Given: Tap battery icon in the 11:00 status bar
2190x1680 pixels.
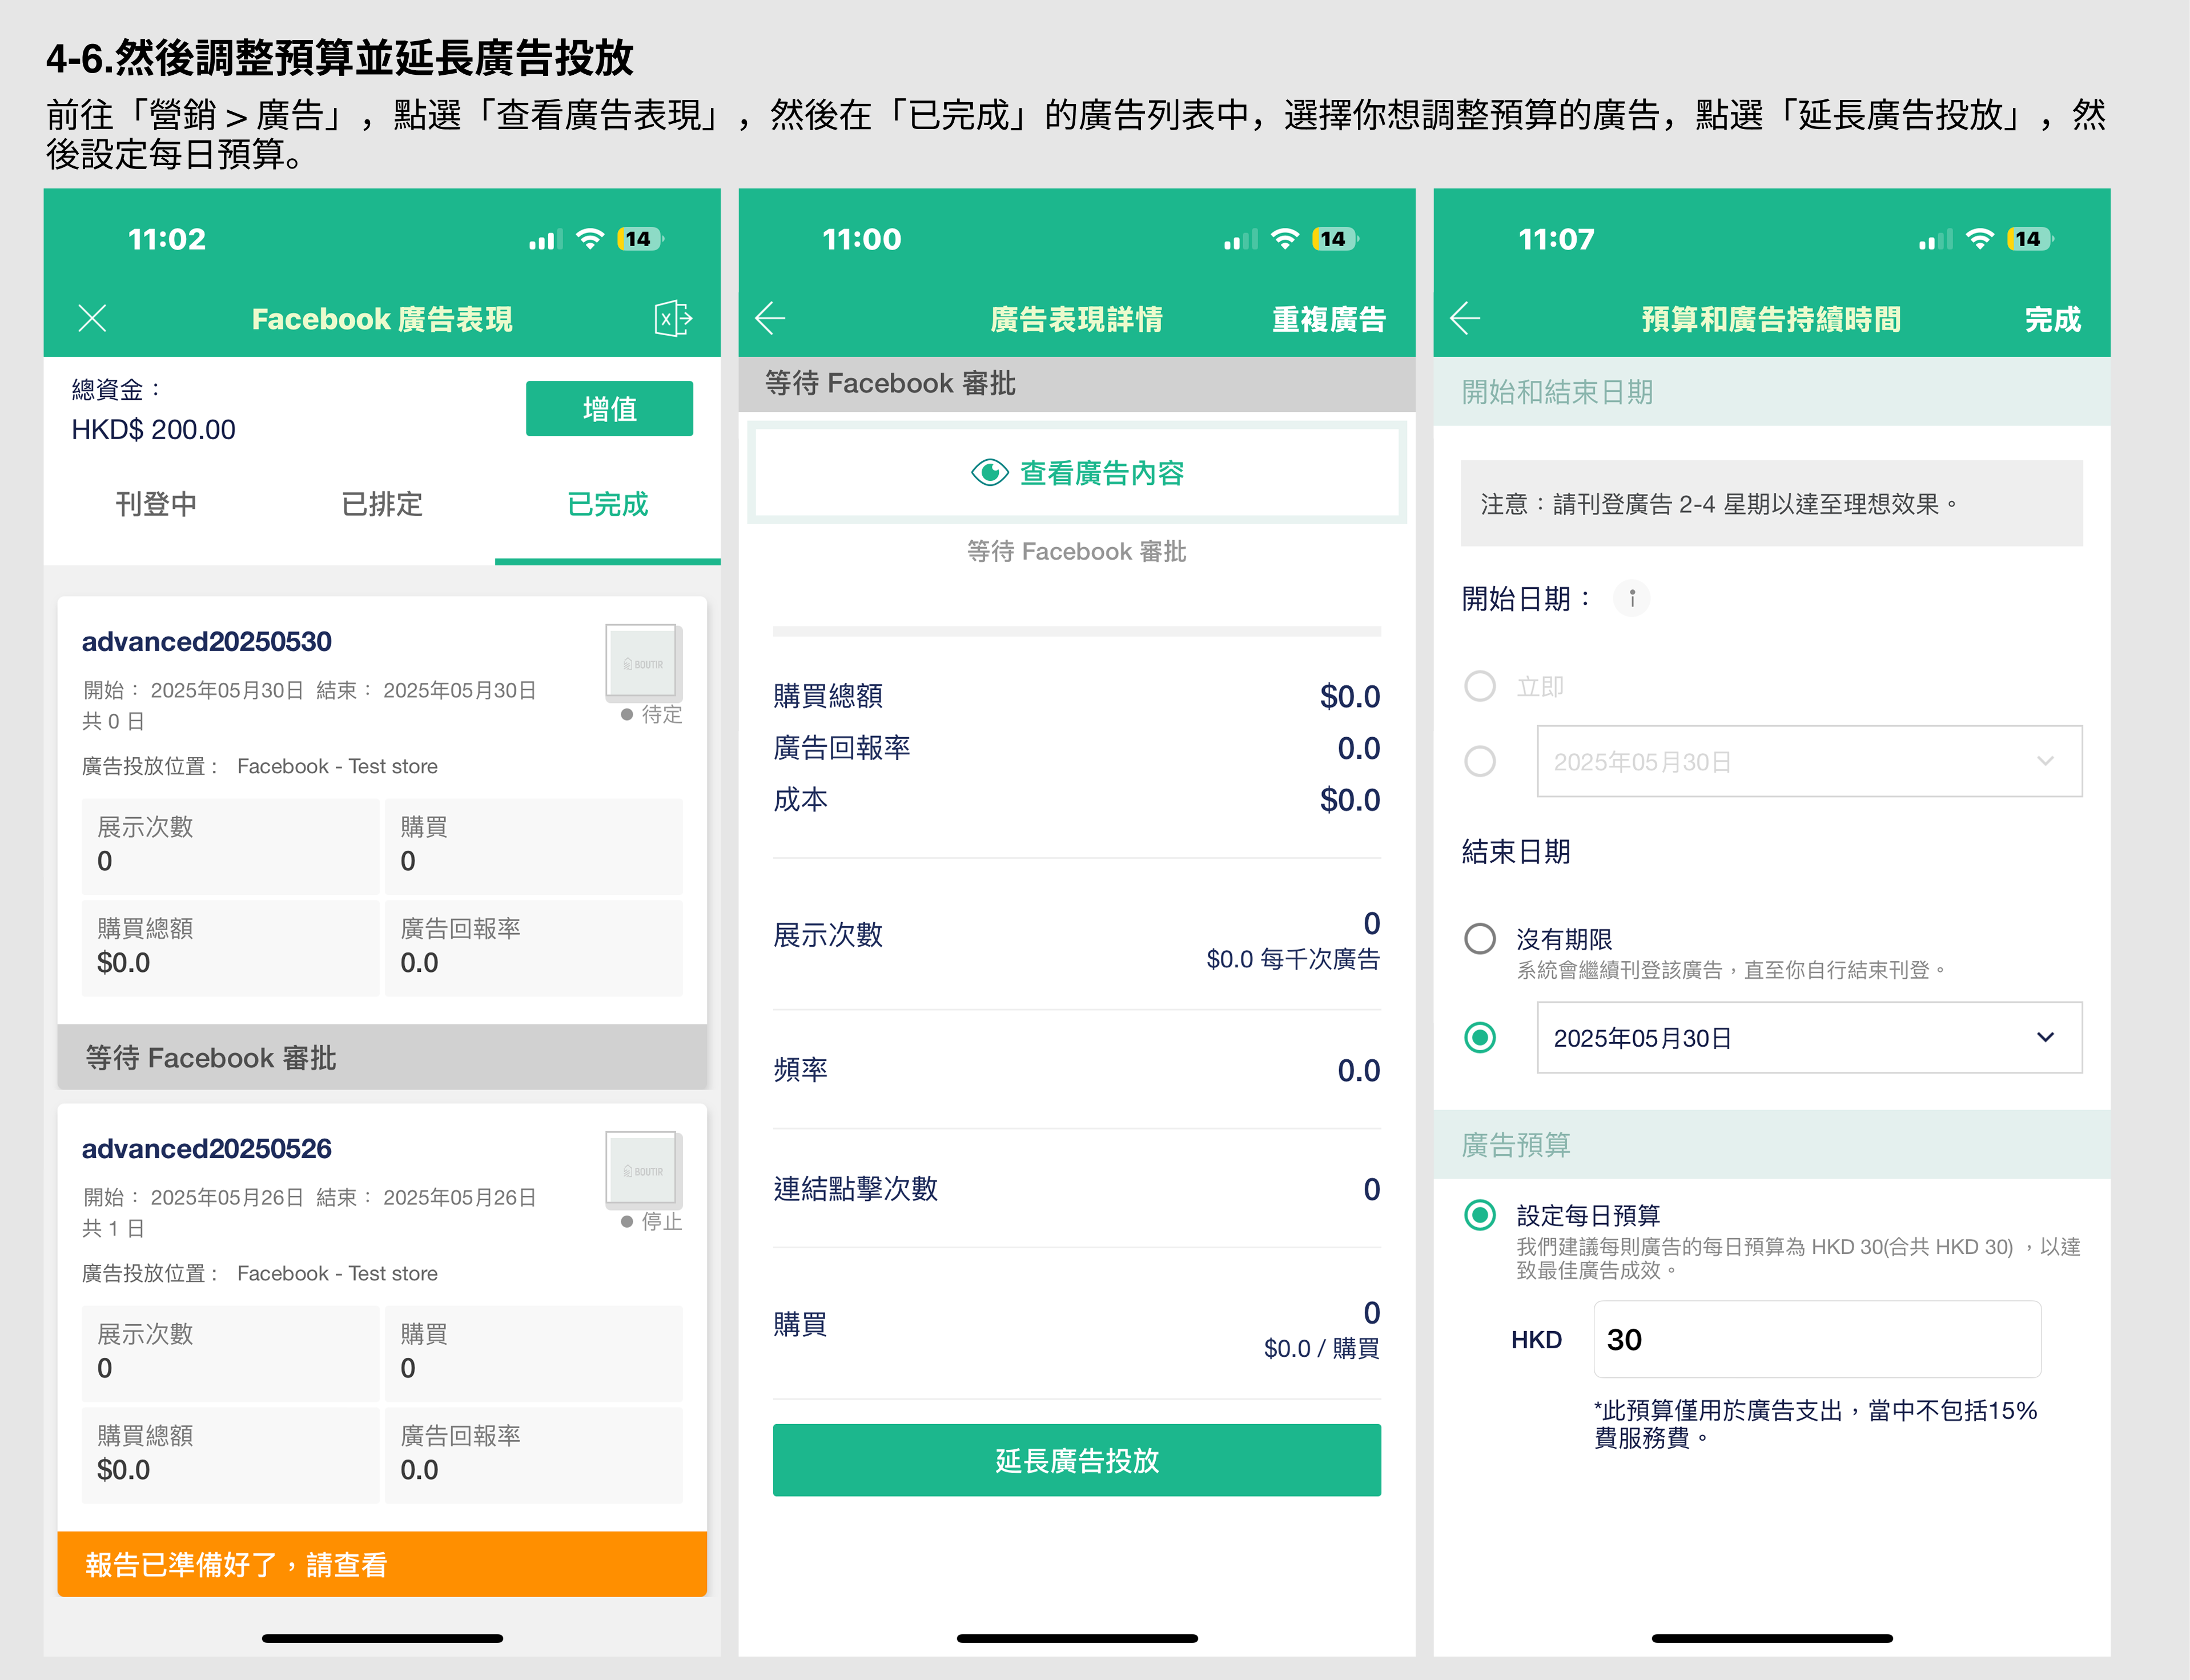Looking at the screenshot, I should tap(1335, 239).
